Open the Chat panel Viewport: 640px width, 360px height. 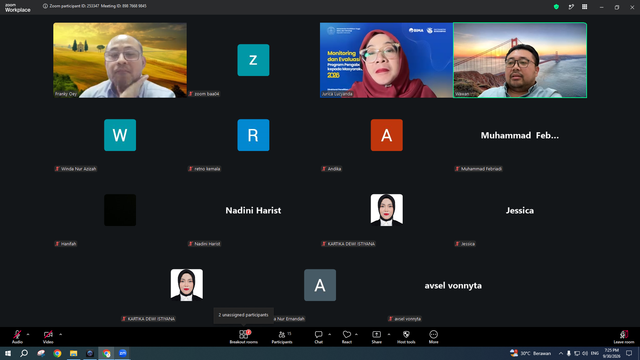coord(318,336)
